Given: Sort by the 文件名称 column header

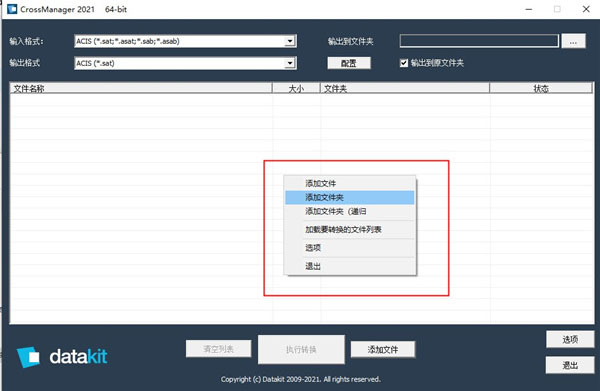Looking at the screenshot, I should 141,89.
